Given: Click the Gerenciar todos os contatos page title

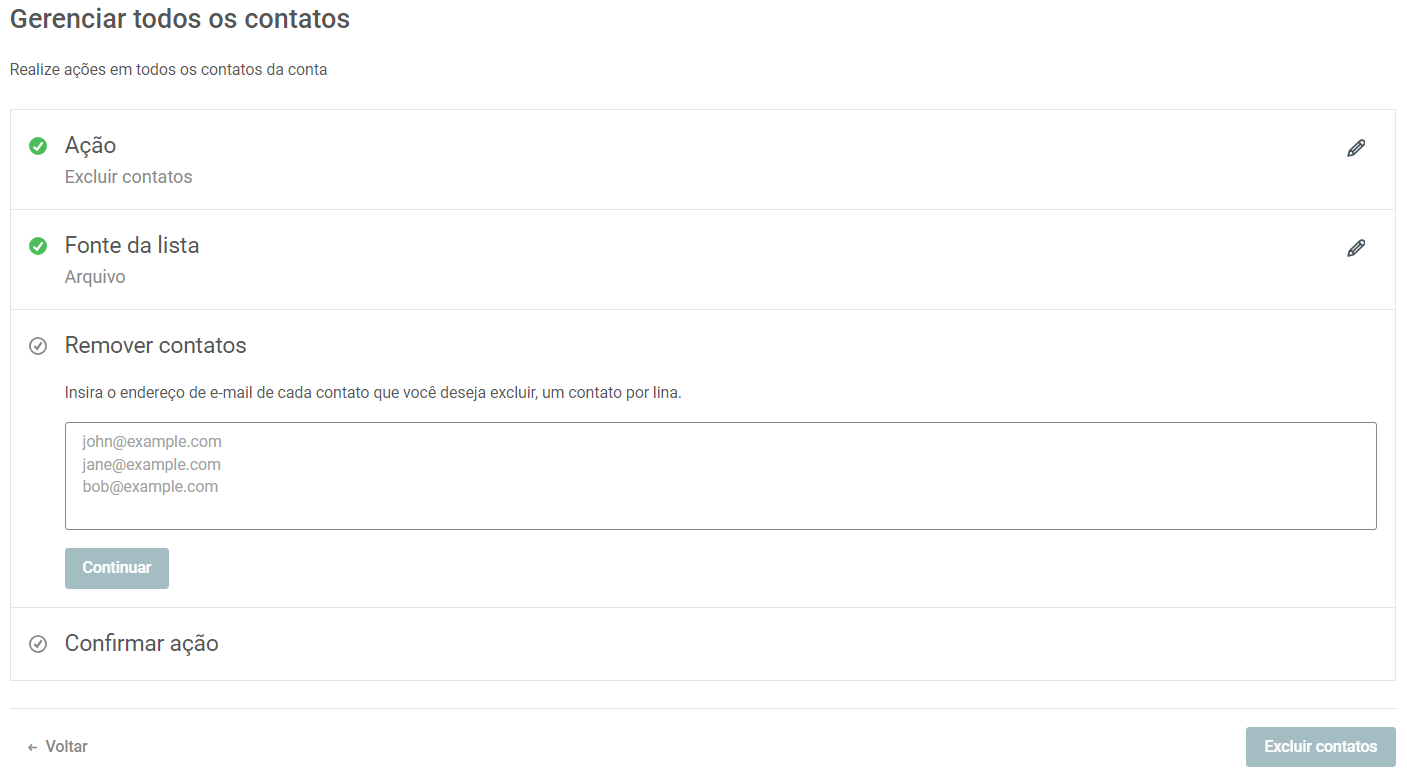Looking at the screenshot, I should (180, 18).
